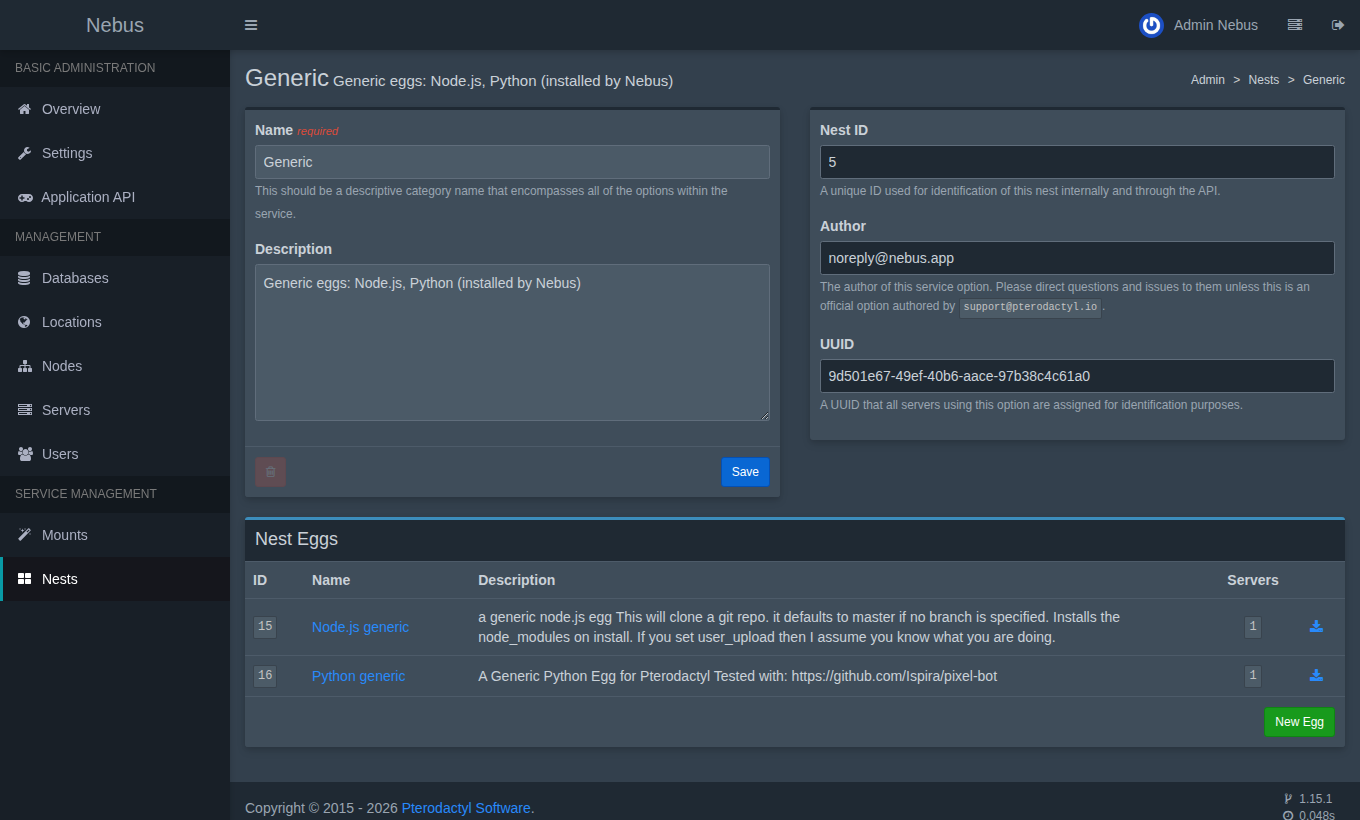Create a New Egg
This screenshot has width=1360, height=820.
(x=1299, y=722)
